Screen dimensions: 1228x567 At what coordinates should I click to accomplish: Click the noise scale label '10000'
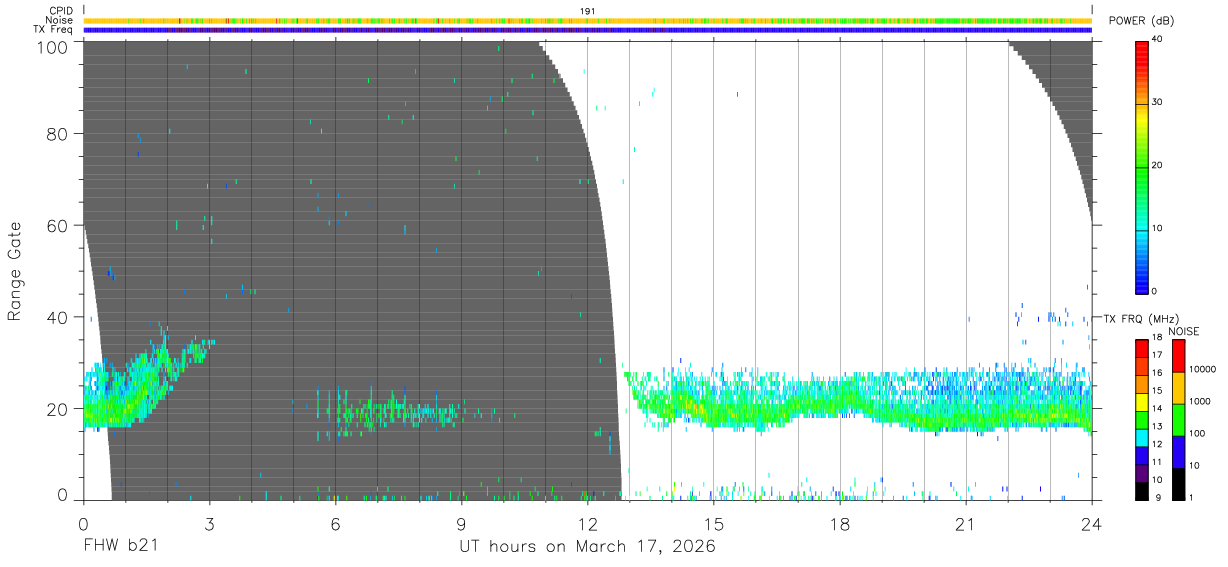coord(1202,370)
